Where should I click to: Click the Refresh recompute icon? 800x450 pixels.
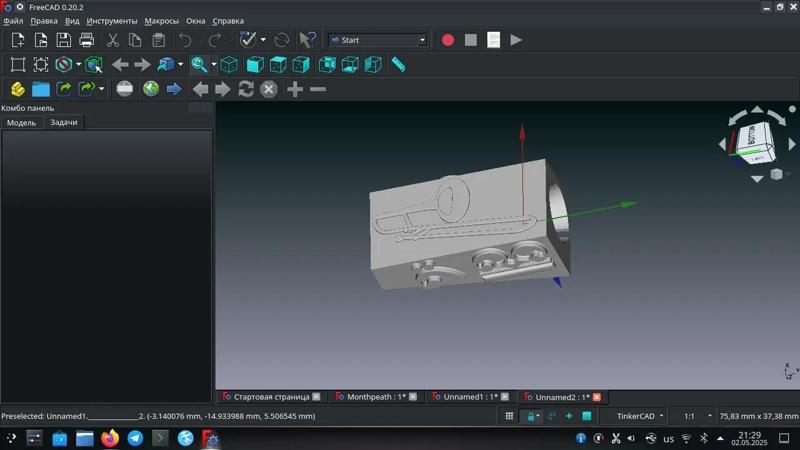point(282,40)
